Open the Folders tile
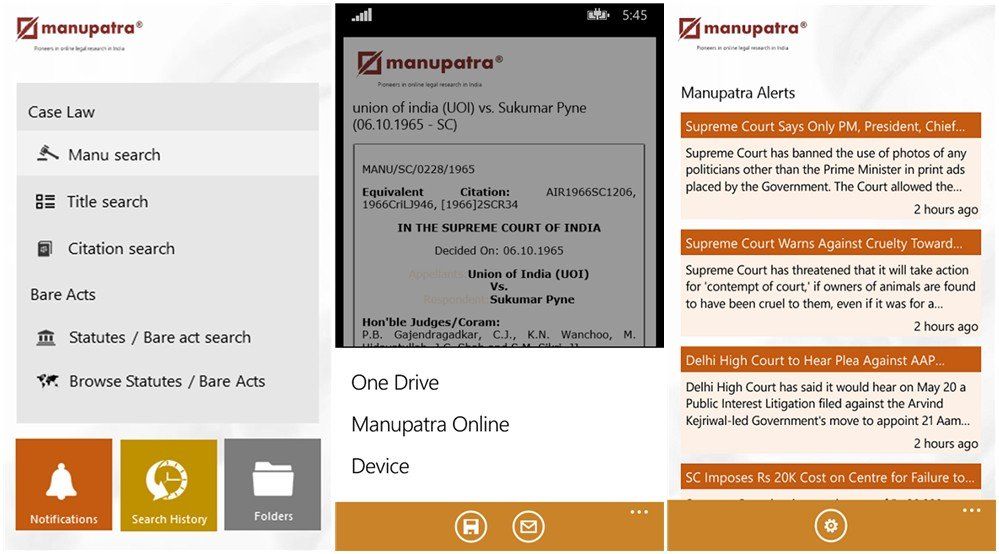999x554 pixels. coord(273,485)
